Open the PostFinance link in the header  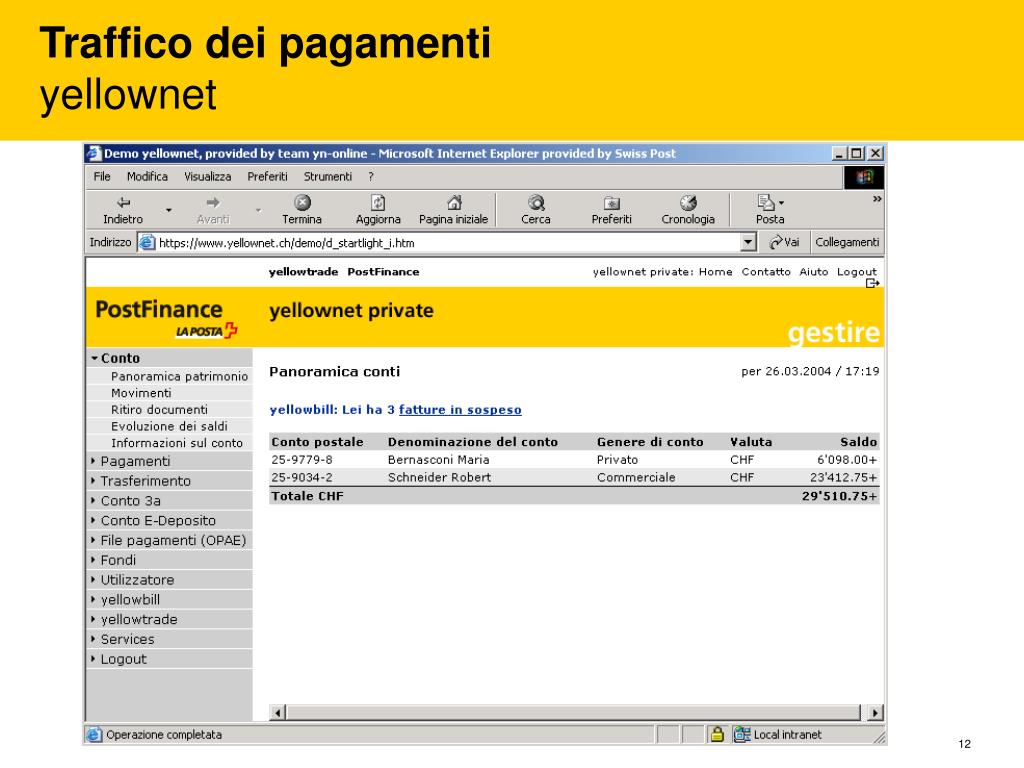383,272
